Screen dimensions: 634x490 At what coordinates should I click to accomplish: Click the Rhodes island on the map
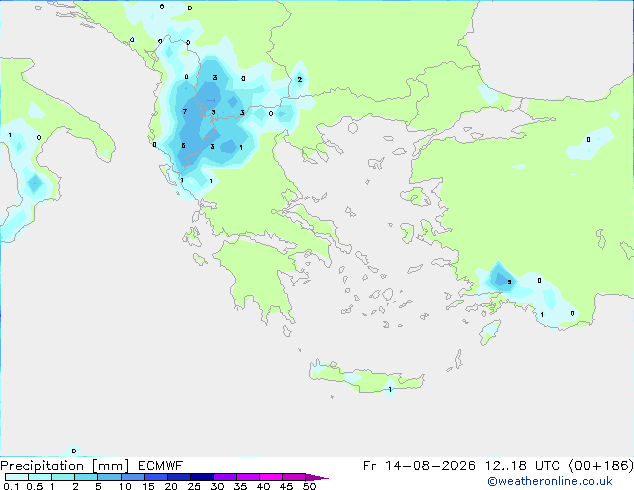click(x=490, y=332)
